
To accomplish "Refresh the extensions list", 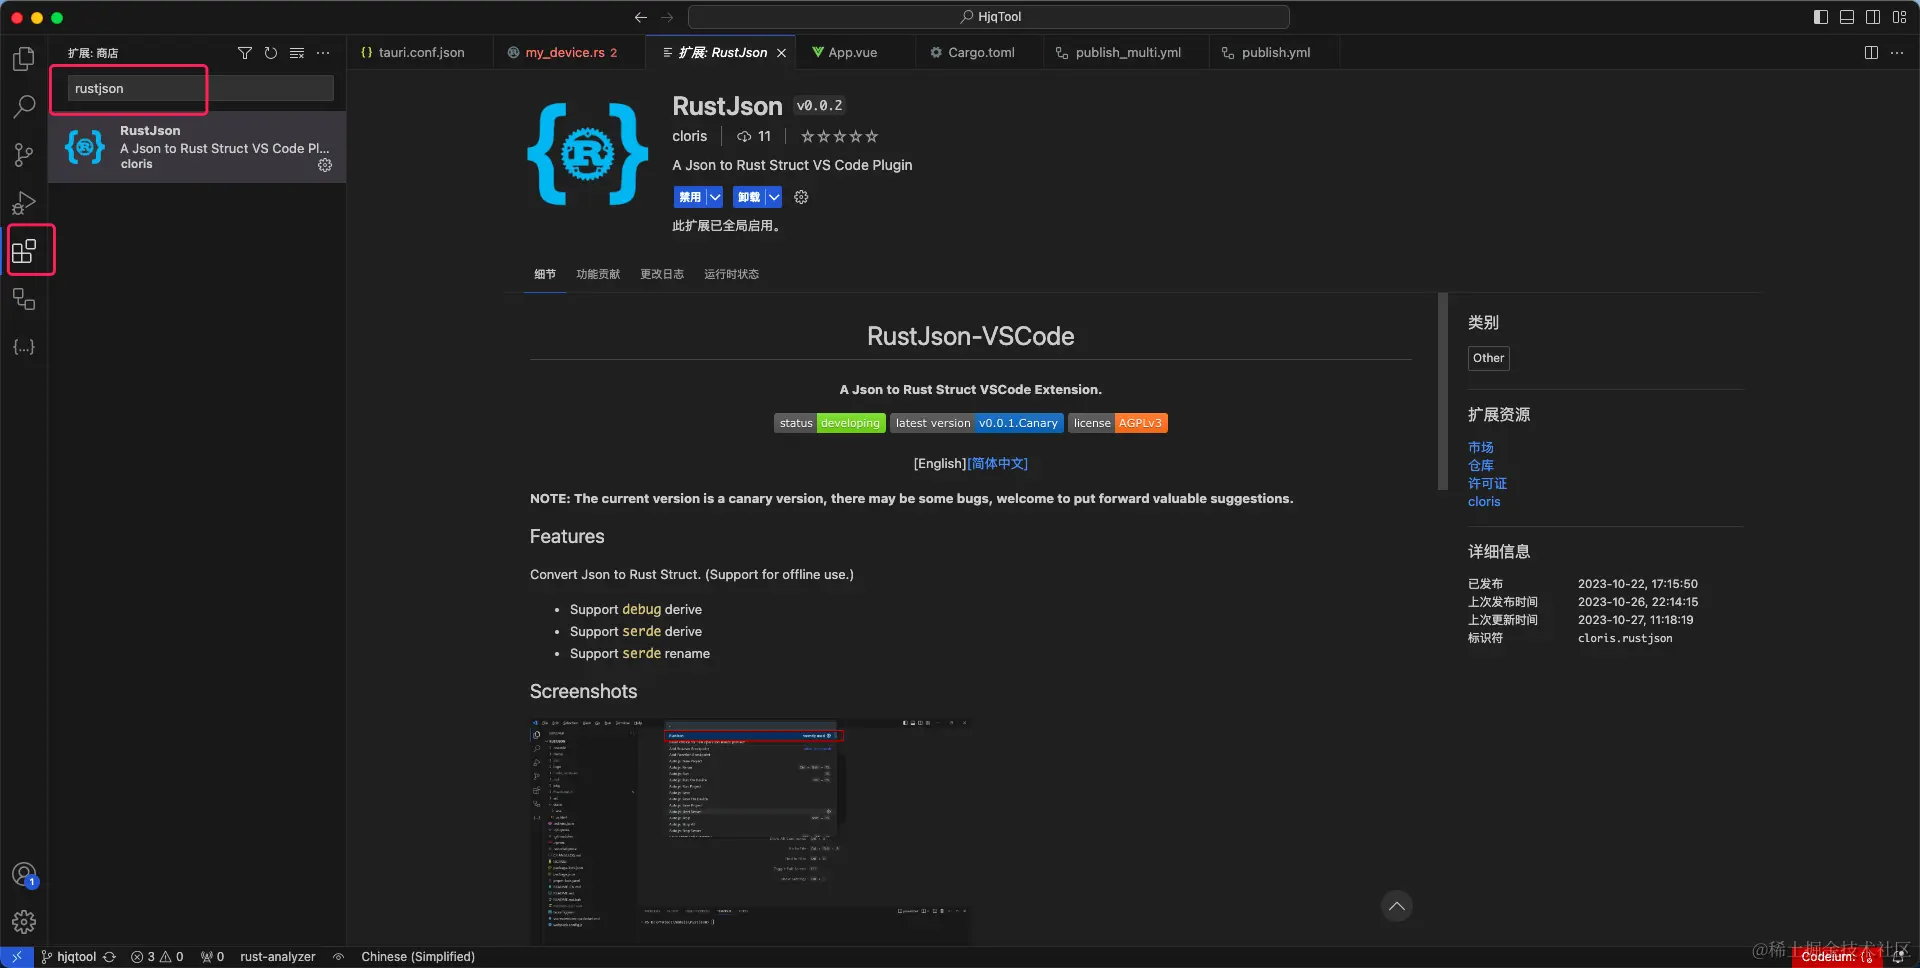I will pyautogui.click(x=271, y=53).
